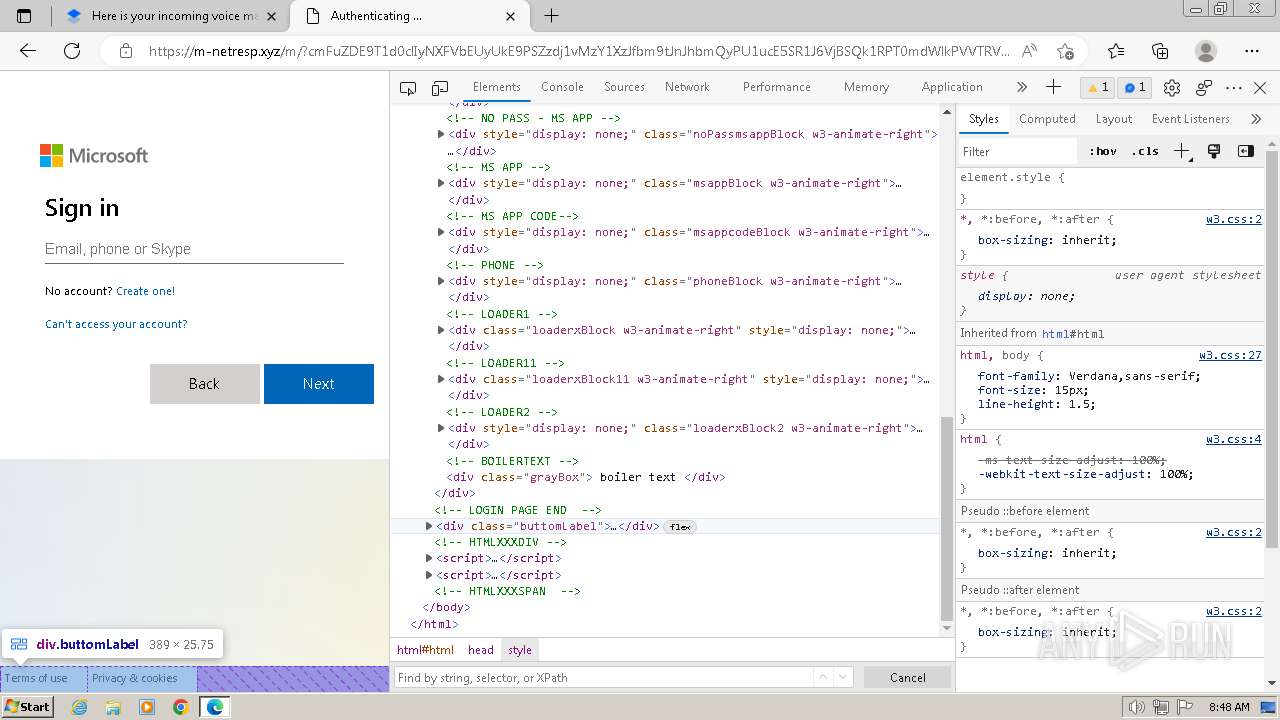The height and width of the screenshot is (720, 1280).
Task: Expand the loaderxBlock div node
Action: pos(441,330)
